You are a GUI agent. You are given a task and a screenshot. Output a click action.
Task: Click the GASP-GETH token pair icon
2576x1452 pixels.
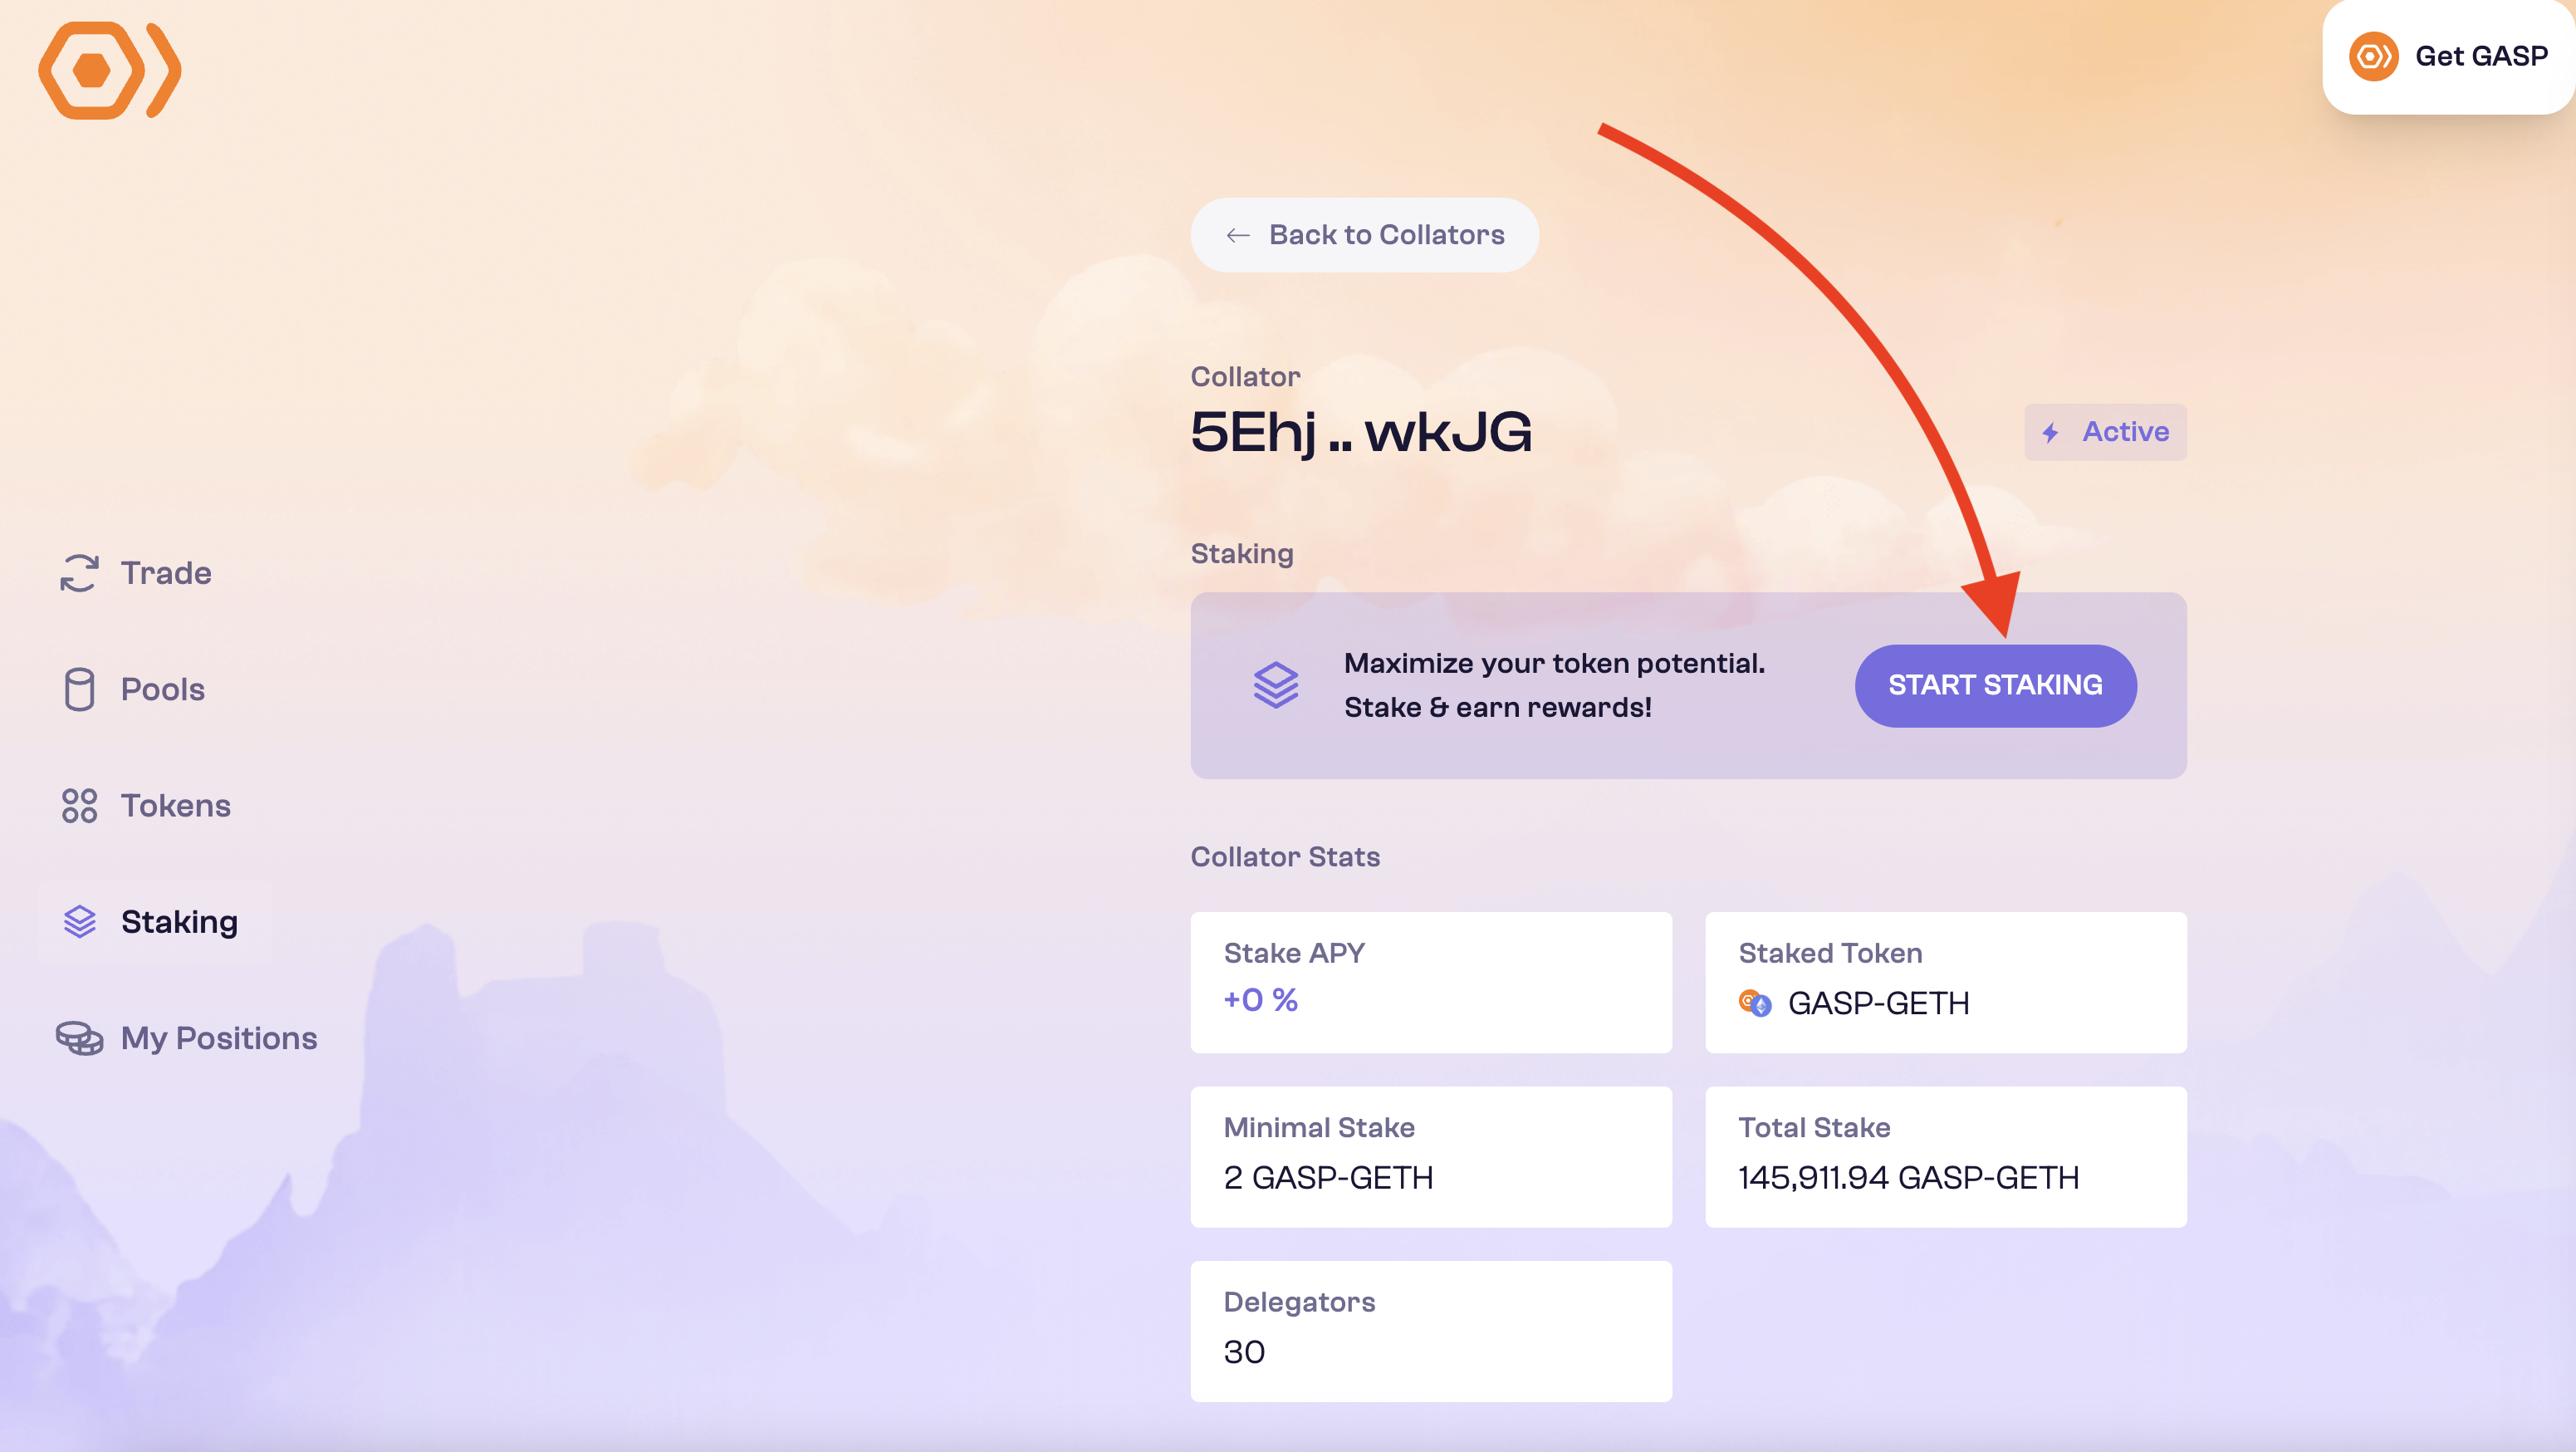(x=1755, y=1003)
